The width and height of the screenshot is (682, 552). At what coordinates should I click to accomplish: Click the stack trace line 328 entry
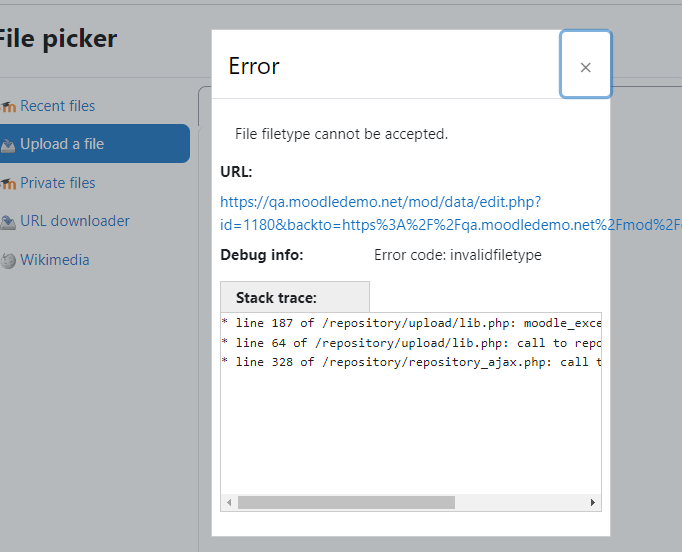(411, 362)
